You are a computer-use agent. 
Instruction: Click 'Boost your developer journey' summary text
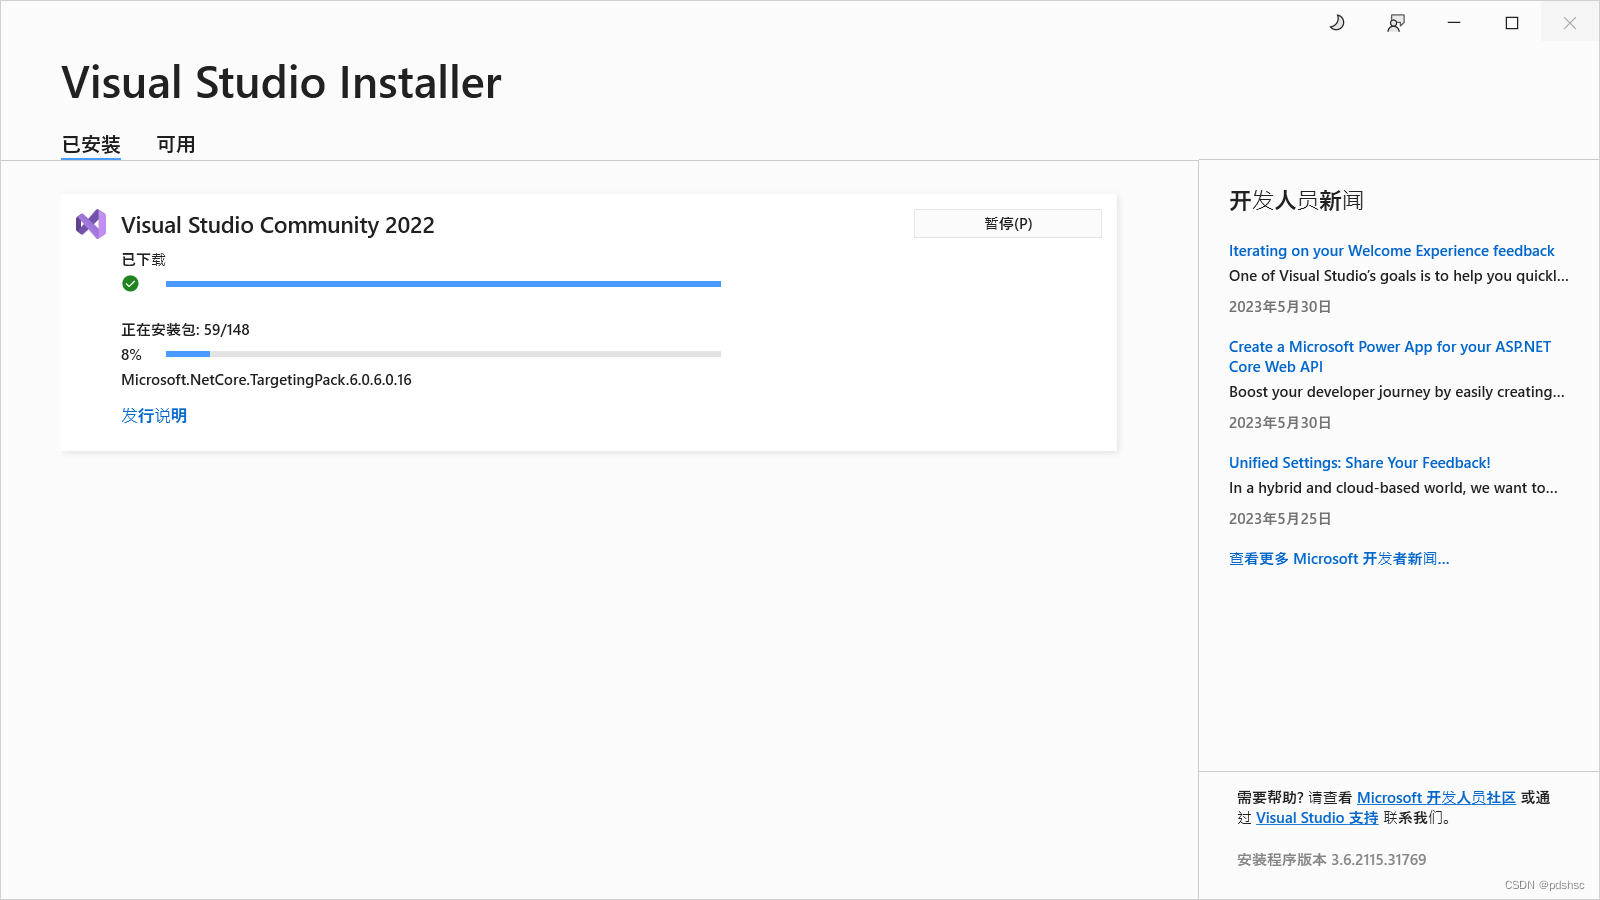1397,392
